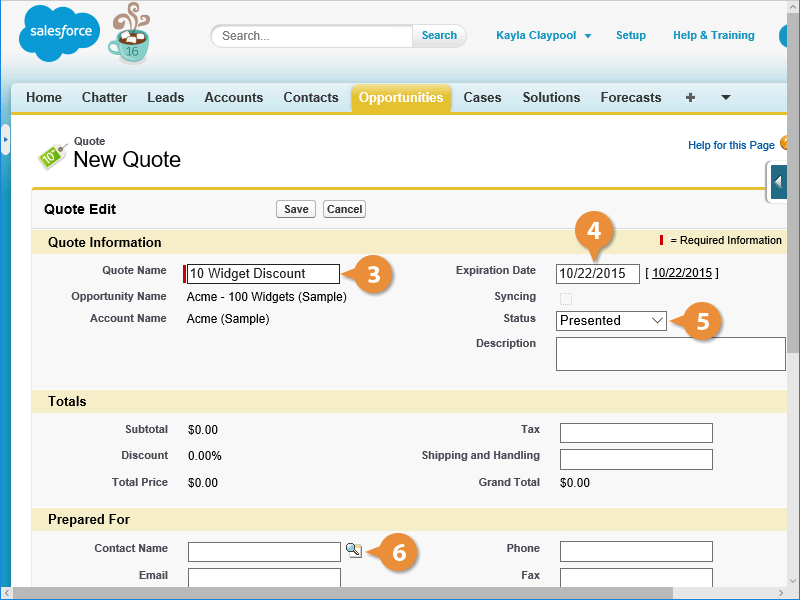800x600 pixels.
Task: Click the vertical scrollbar thumb
Action: pyautogui.click(x=793, y=184)
